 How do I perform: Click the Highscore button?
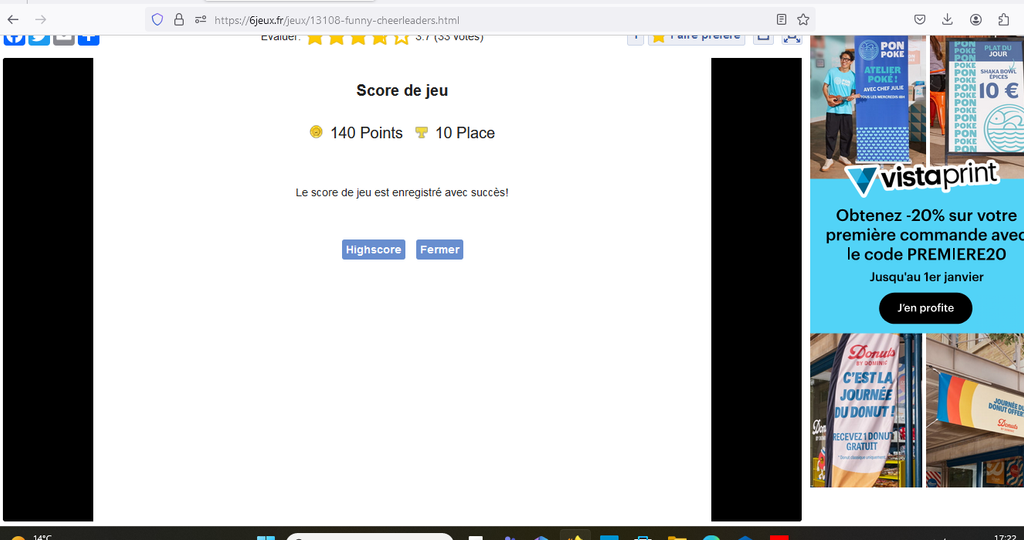pos(373,250)
